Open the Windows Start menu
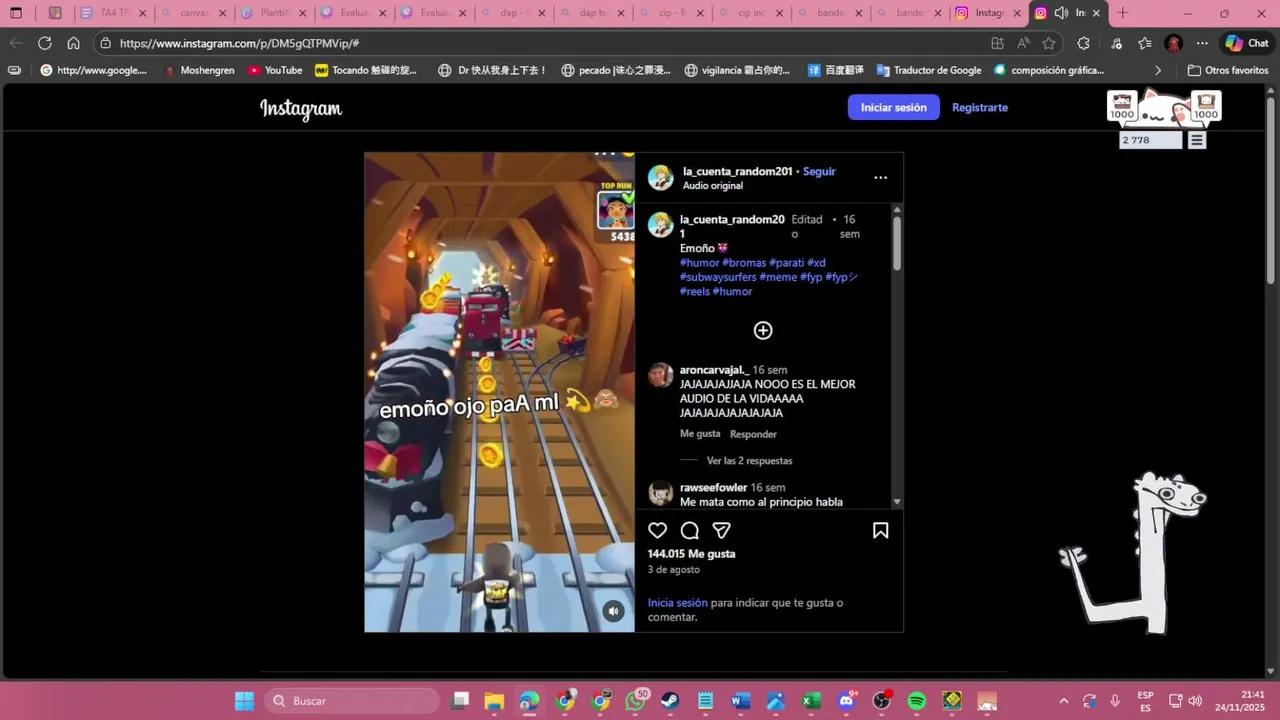Image resolution: width=1280 pixels, height=720 pixels. tap(244, 701)
